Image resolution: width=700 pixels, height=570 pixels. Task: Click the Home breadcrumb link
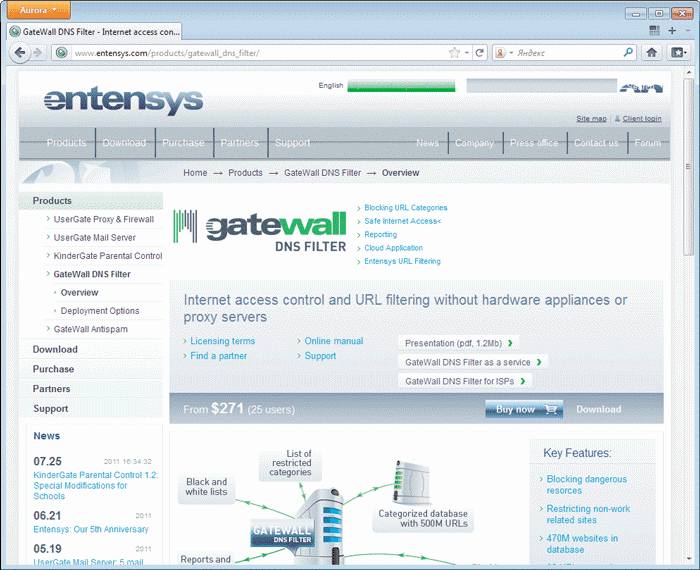click(195, 173)
